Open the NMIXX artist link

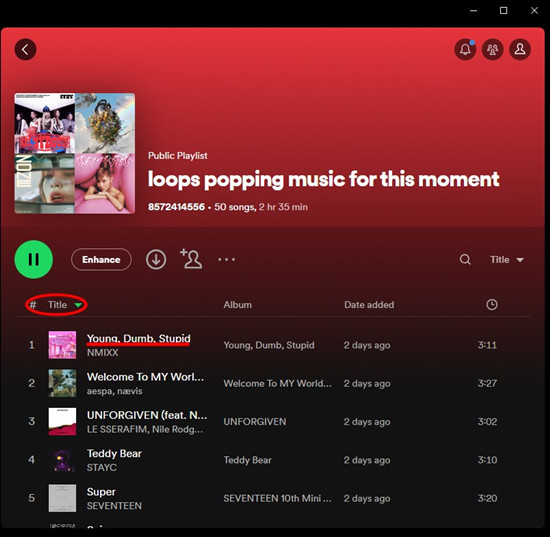point(102,353)
